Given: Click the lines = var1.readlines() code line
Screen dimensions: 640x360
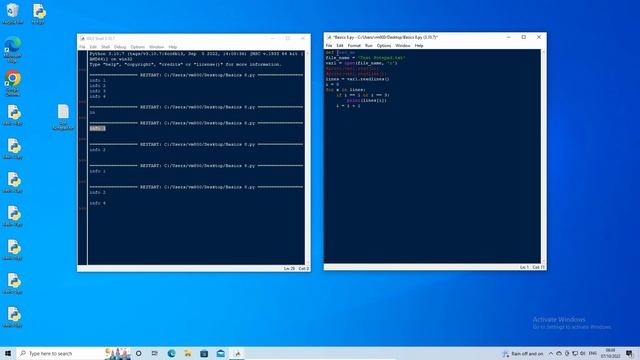Looking at the screenshot, I should (x=358, y=79).
